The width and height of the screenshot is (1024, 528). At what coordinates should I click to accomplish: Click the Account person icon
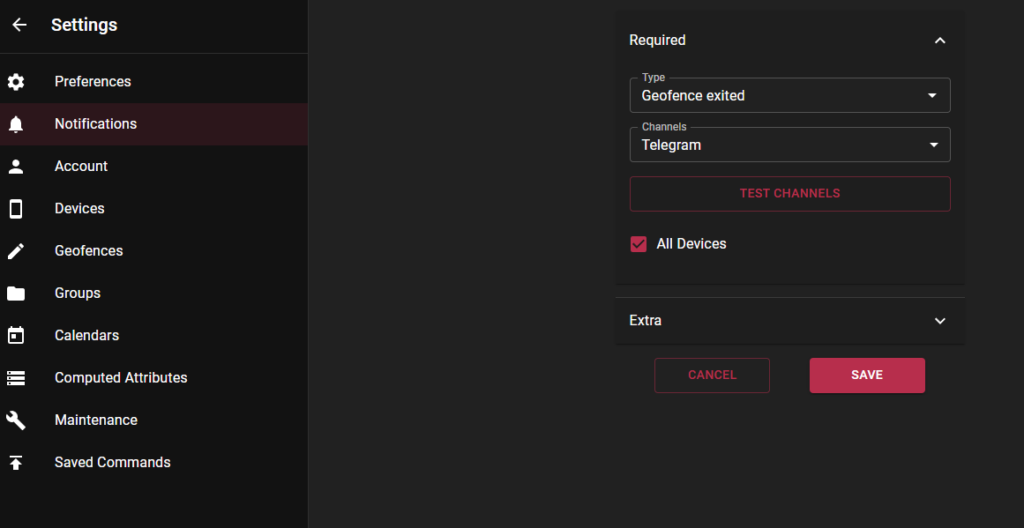tap(16, 166)
